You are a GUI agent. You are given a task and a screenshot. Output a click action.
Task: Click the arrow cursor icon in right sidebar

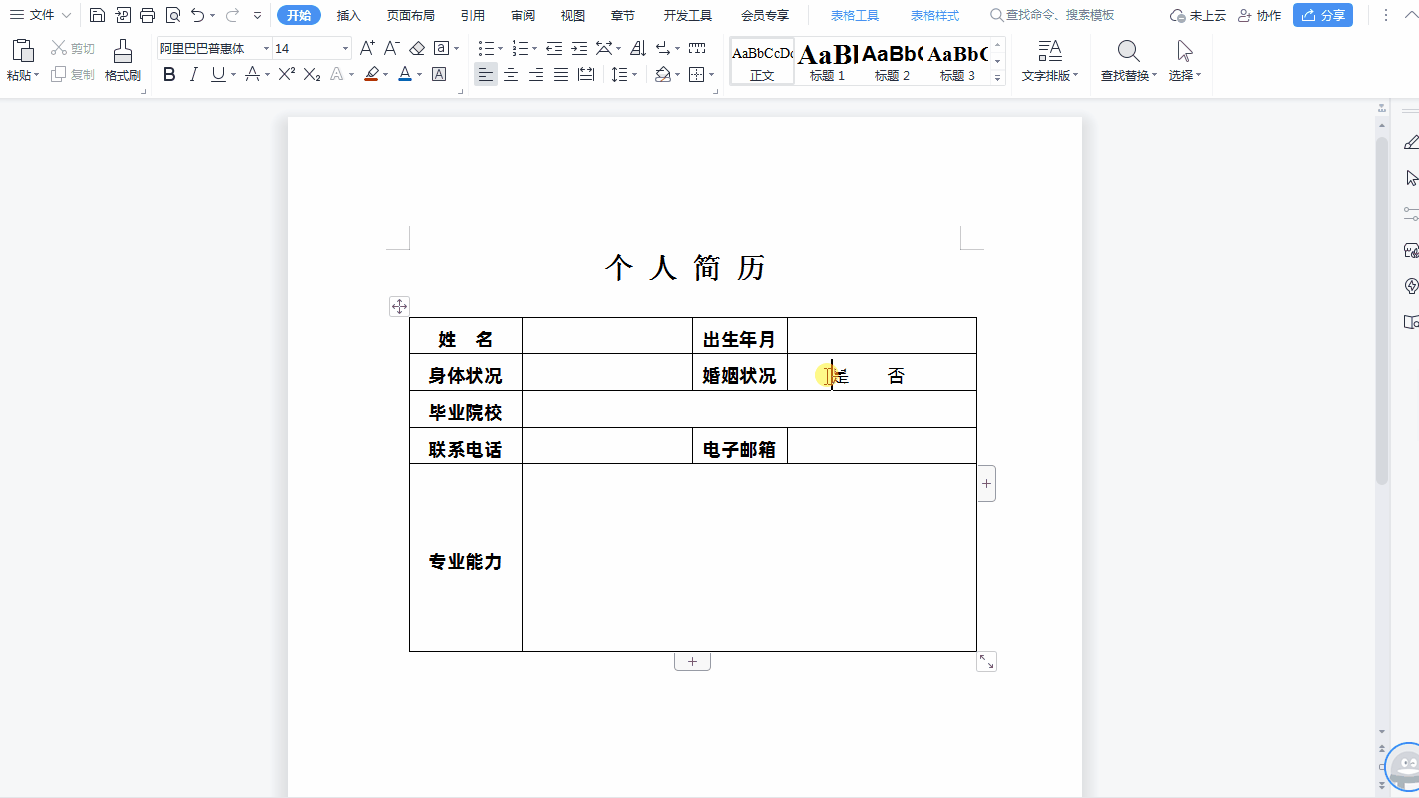pyautogui.click(x=1411, y=178)
